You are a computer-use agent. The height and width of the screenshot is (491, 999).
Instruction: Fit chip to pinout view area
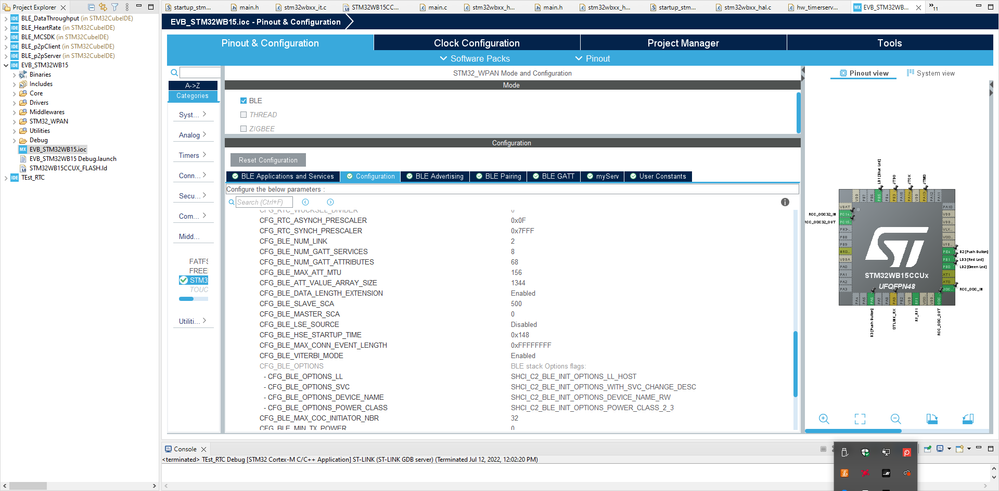pos(860,418)
